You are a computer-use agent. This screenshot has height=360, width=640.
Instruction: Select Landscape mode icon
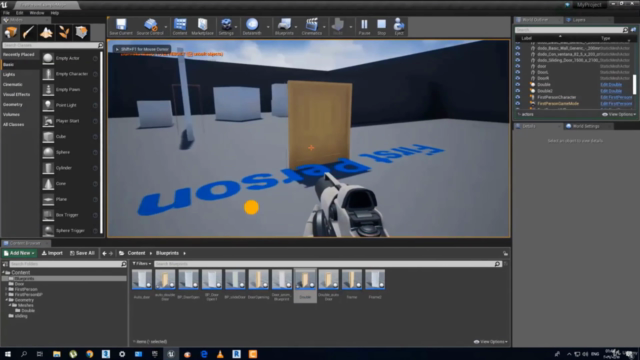[46, 32]
